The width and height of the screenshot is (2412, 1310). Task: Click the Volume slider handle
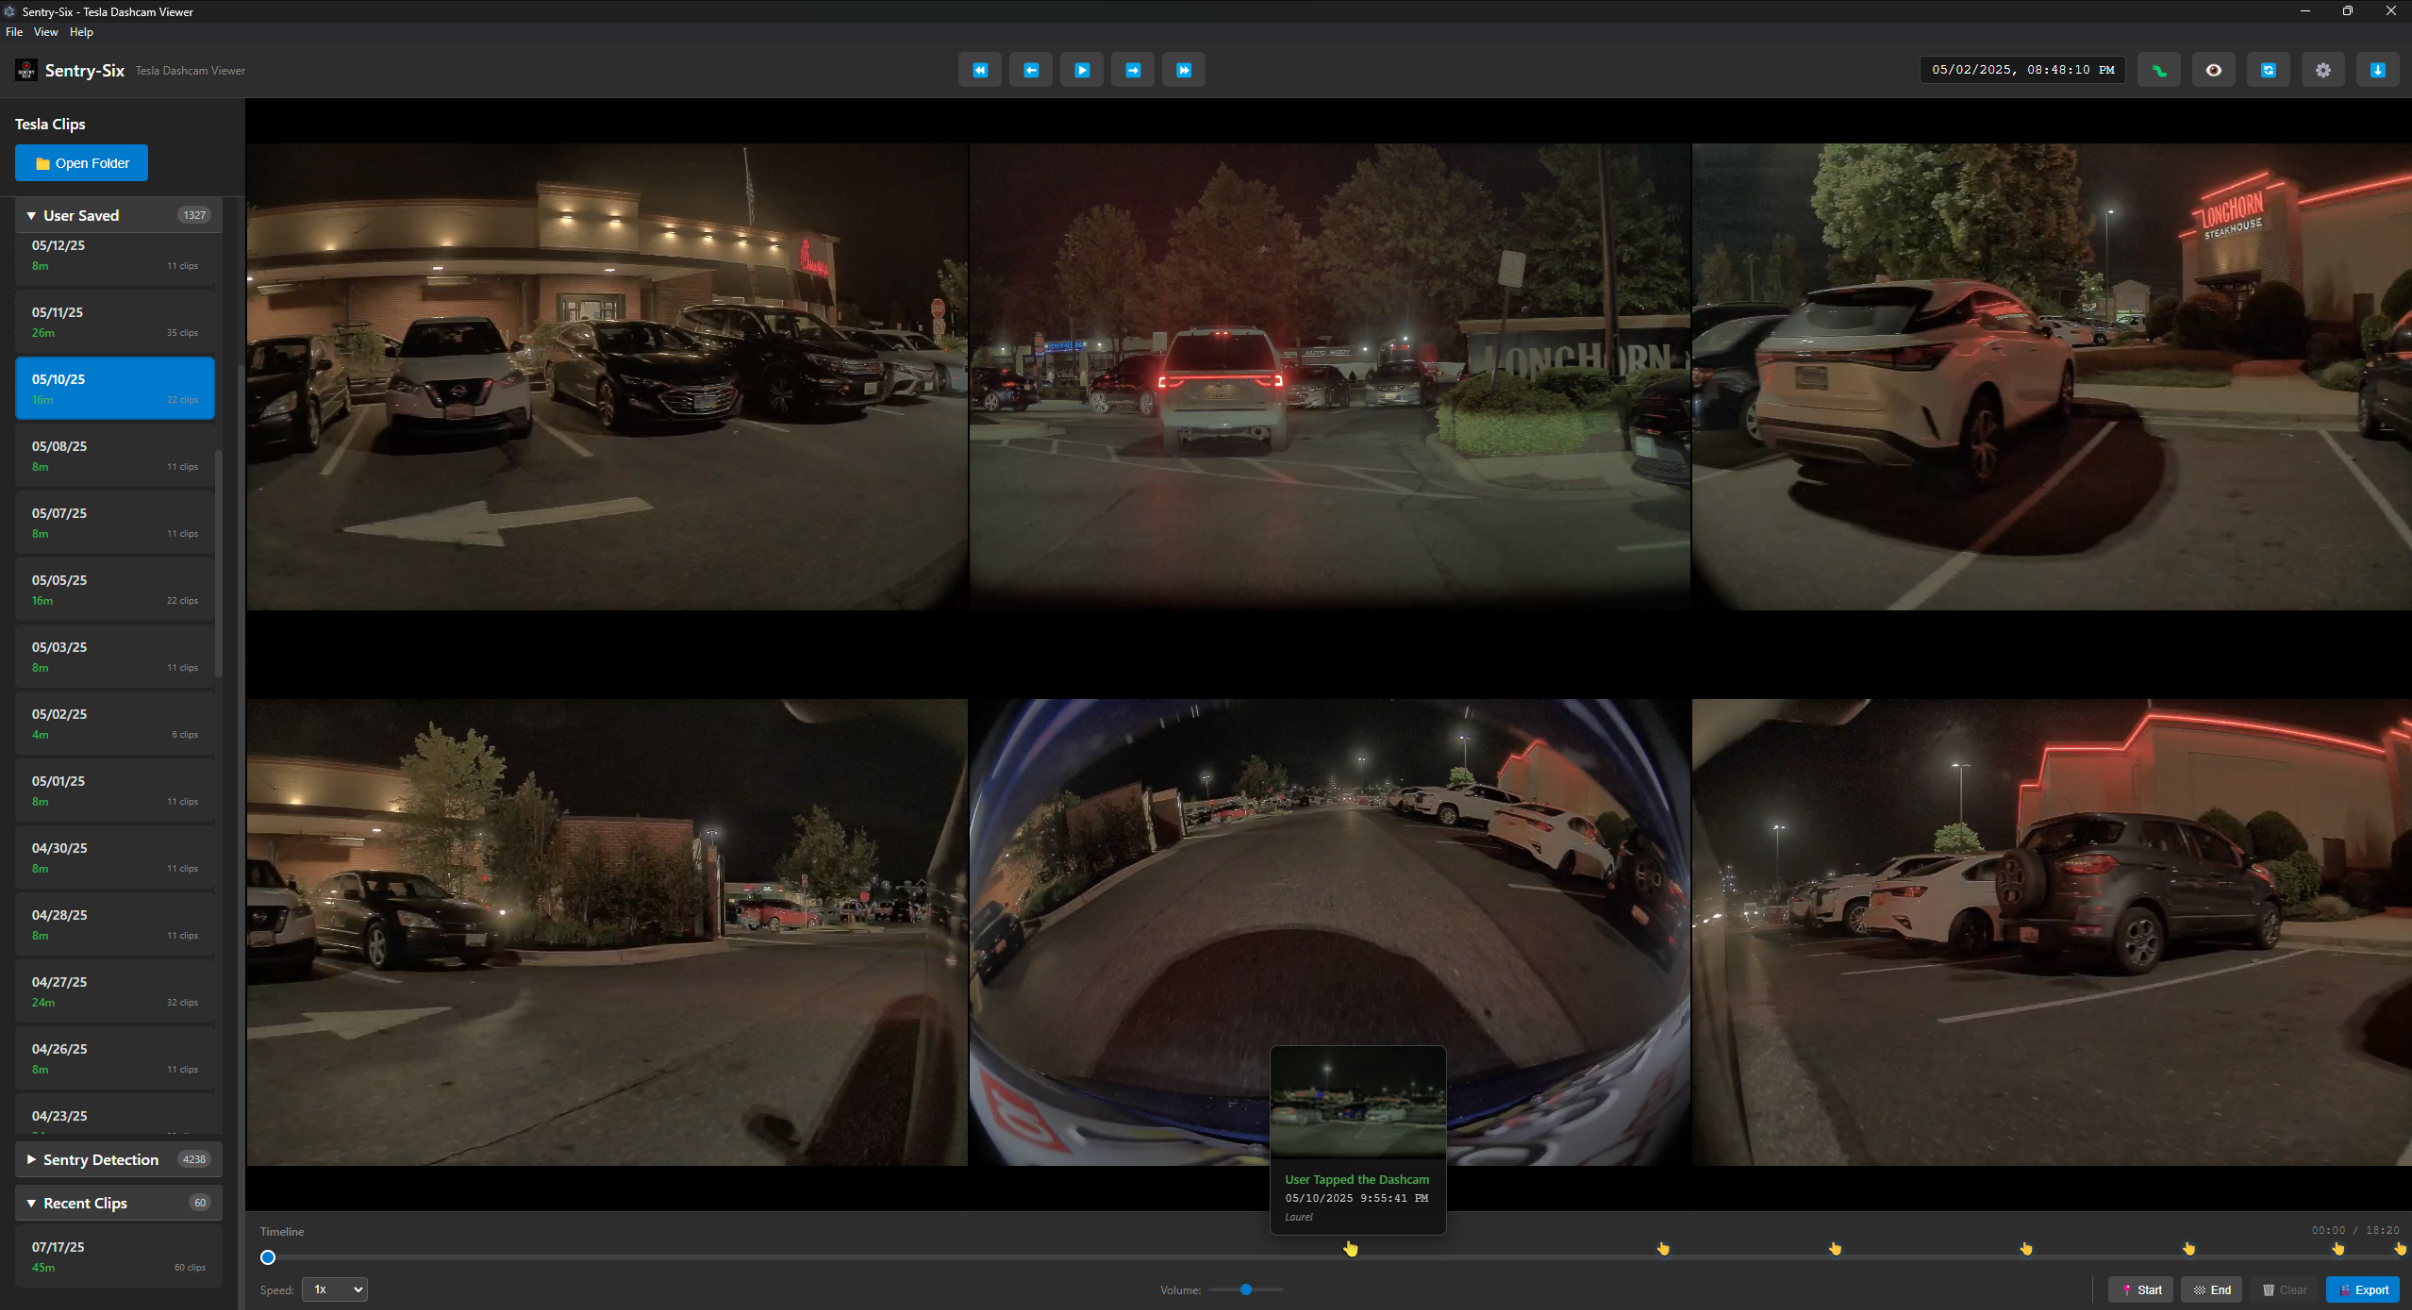1245,1289
